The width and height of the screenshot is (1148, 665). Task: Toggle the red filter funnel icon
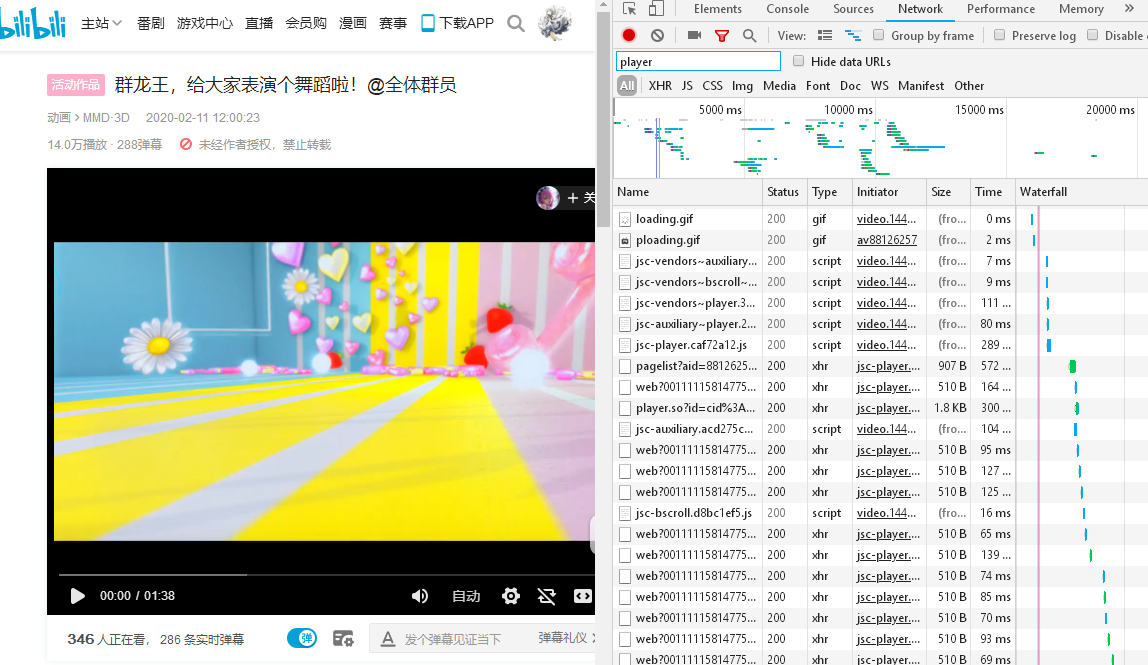722,35
